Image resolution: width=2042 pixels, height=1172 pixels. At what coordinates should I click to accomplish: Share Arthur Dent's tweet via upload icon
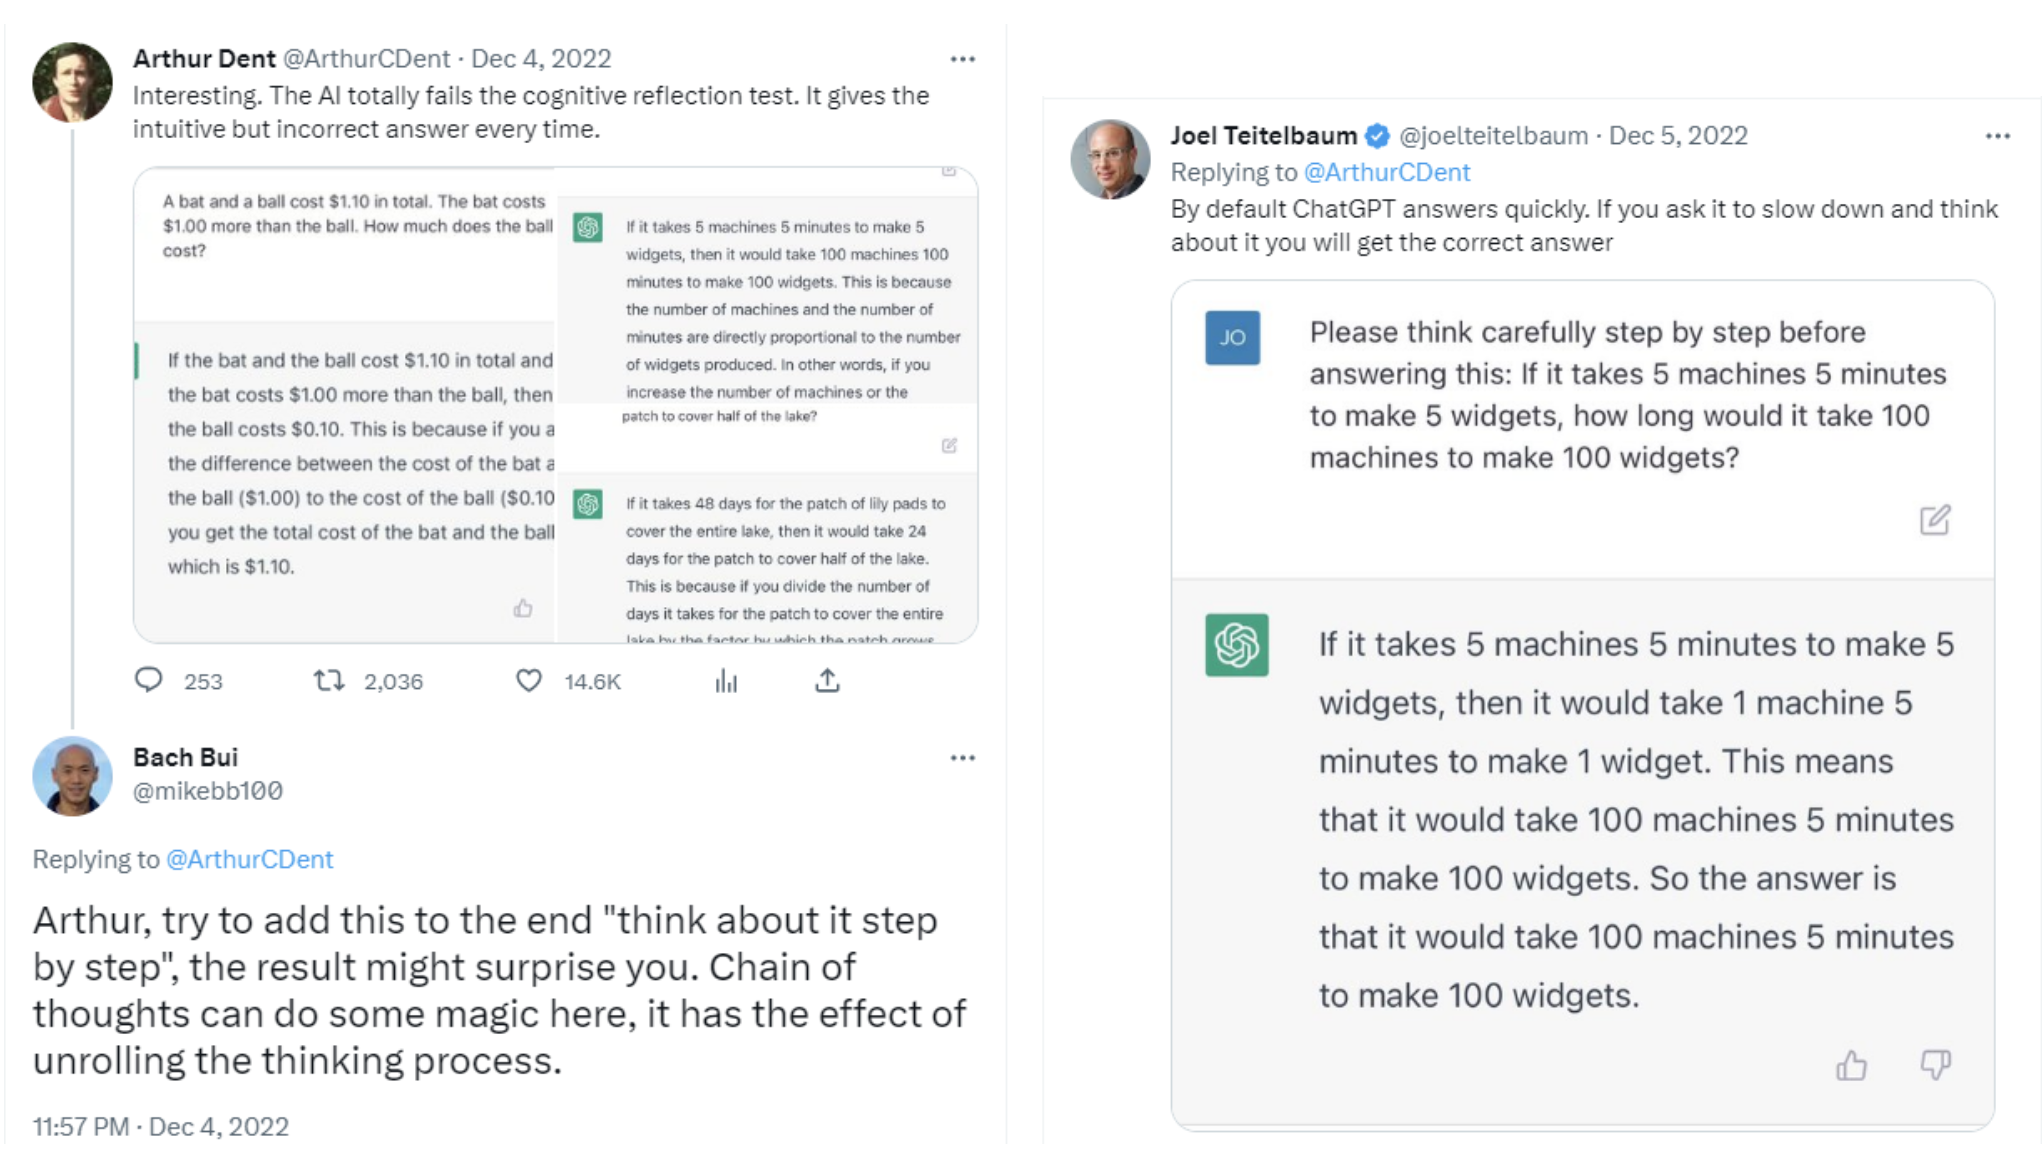click(827, 681)
